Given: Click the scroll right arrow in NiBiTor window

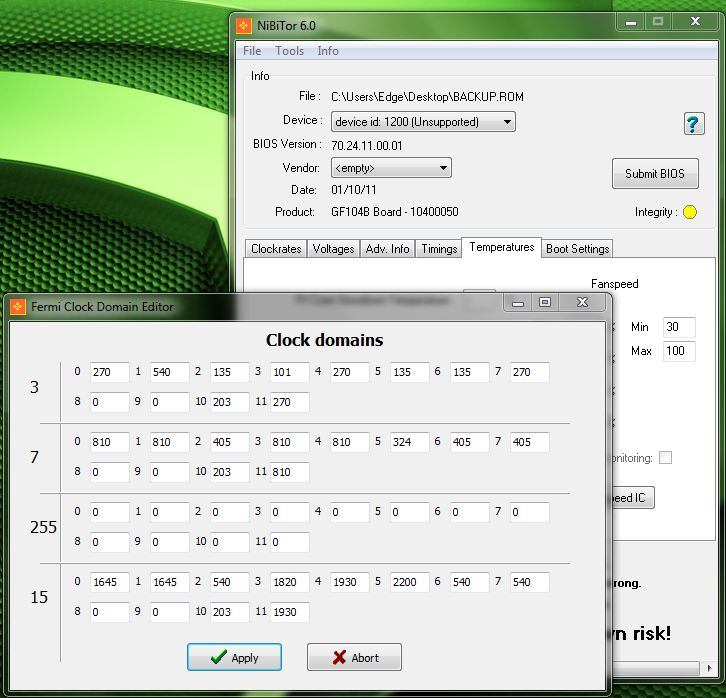Looking at the screenshot, I should click(x=710, y=668).
